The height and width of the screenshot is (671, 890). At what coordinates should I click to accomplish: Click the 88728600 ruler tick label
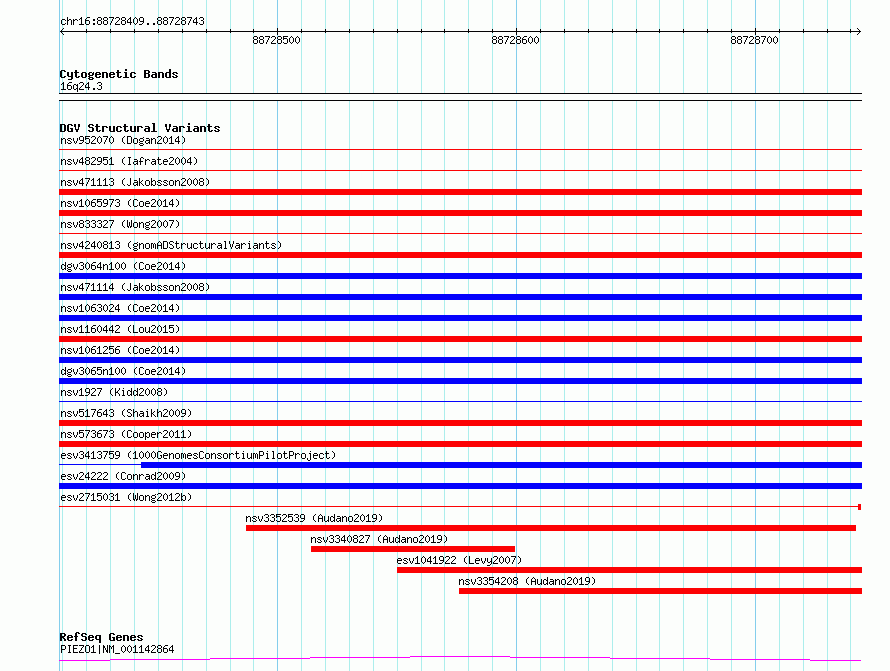[x=515, y=40]
